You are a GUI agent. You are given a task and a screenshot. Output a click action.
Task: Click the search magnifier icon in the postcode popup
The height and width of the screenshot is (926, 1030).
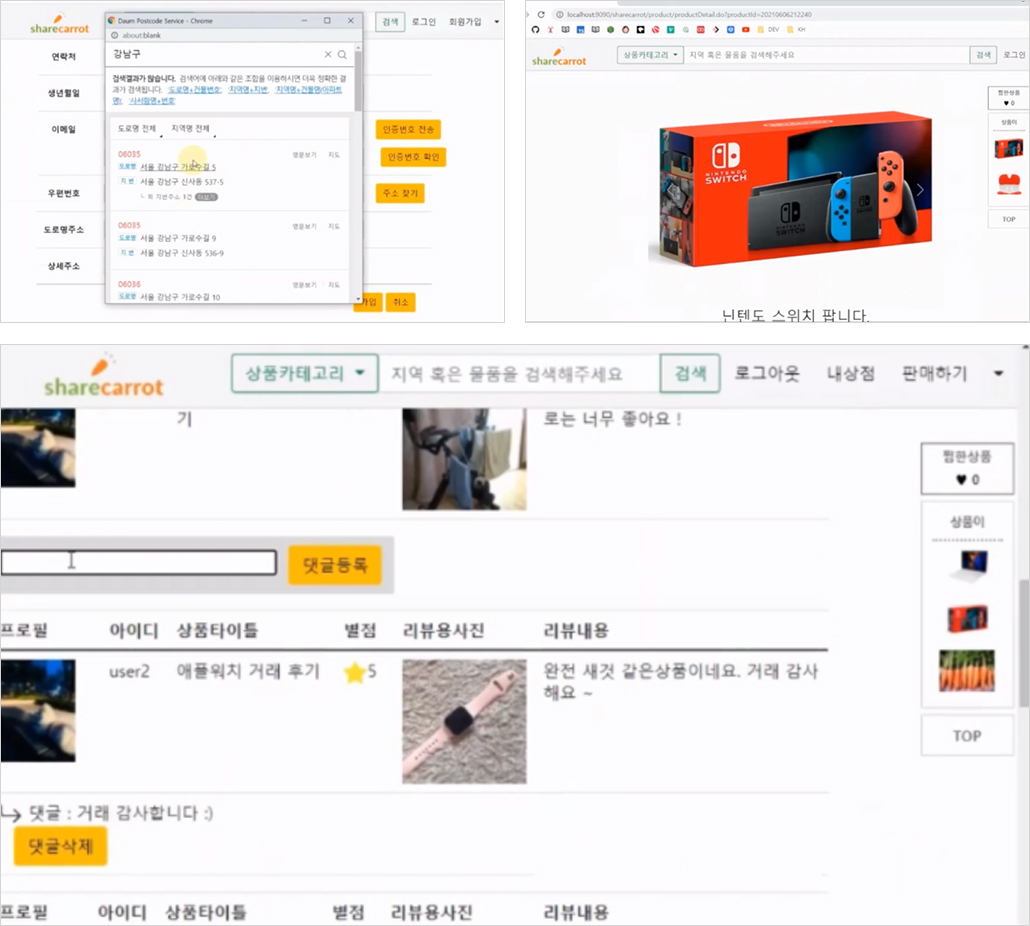pos(342,55)
